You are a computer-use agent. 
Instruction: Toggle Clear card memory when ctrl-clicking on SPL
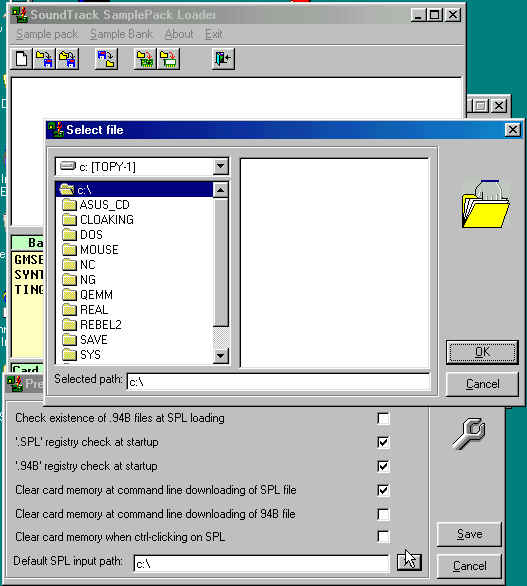pos(383,537)
